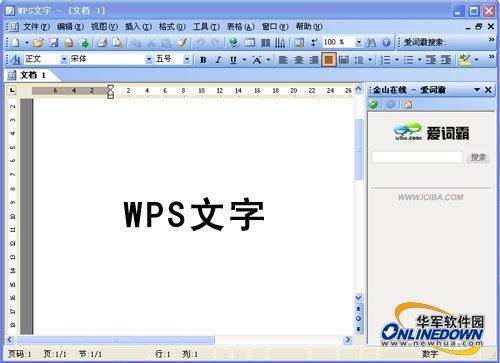Open the font dropdown showing 宋体

pyautogui.click(x=149, y=59)
